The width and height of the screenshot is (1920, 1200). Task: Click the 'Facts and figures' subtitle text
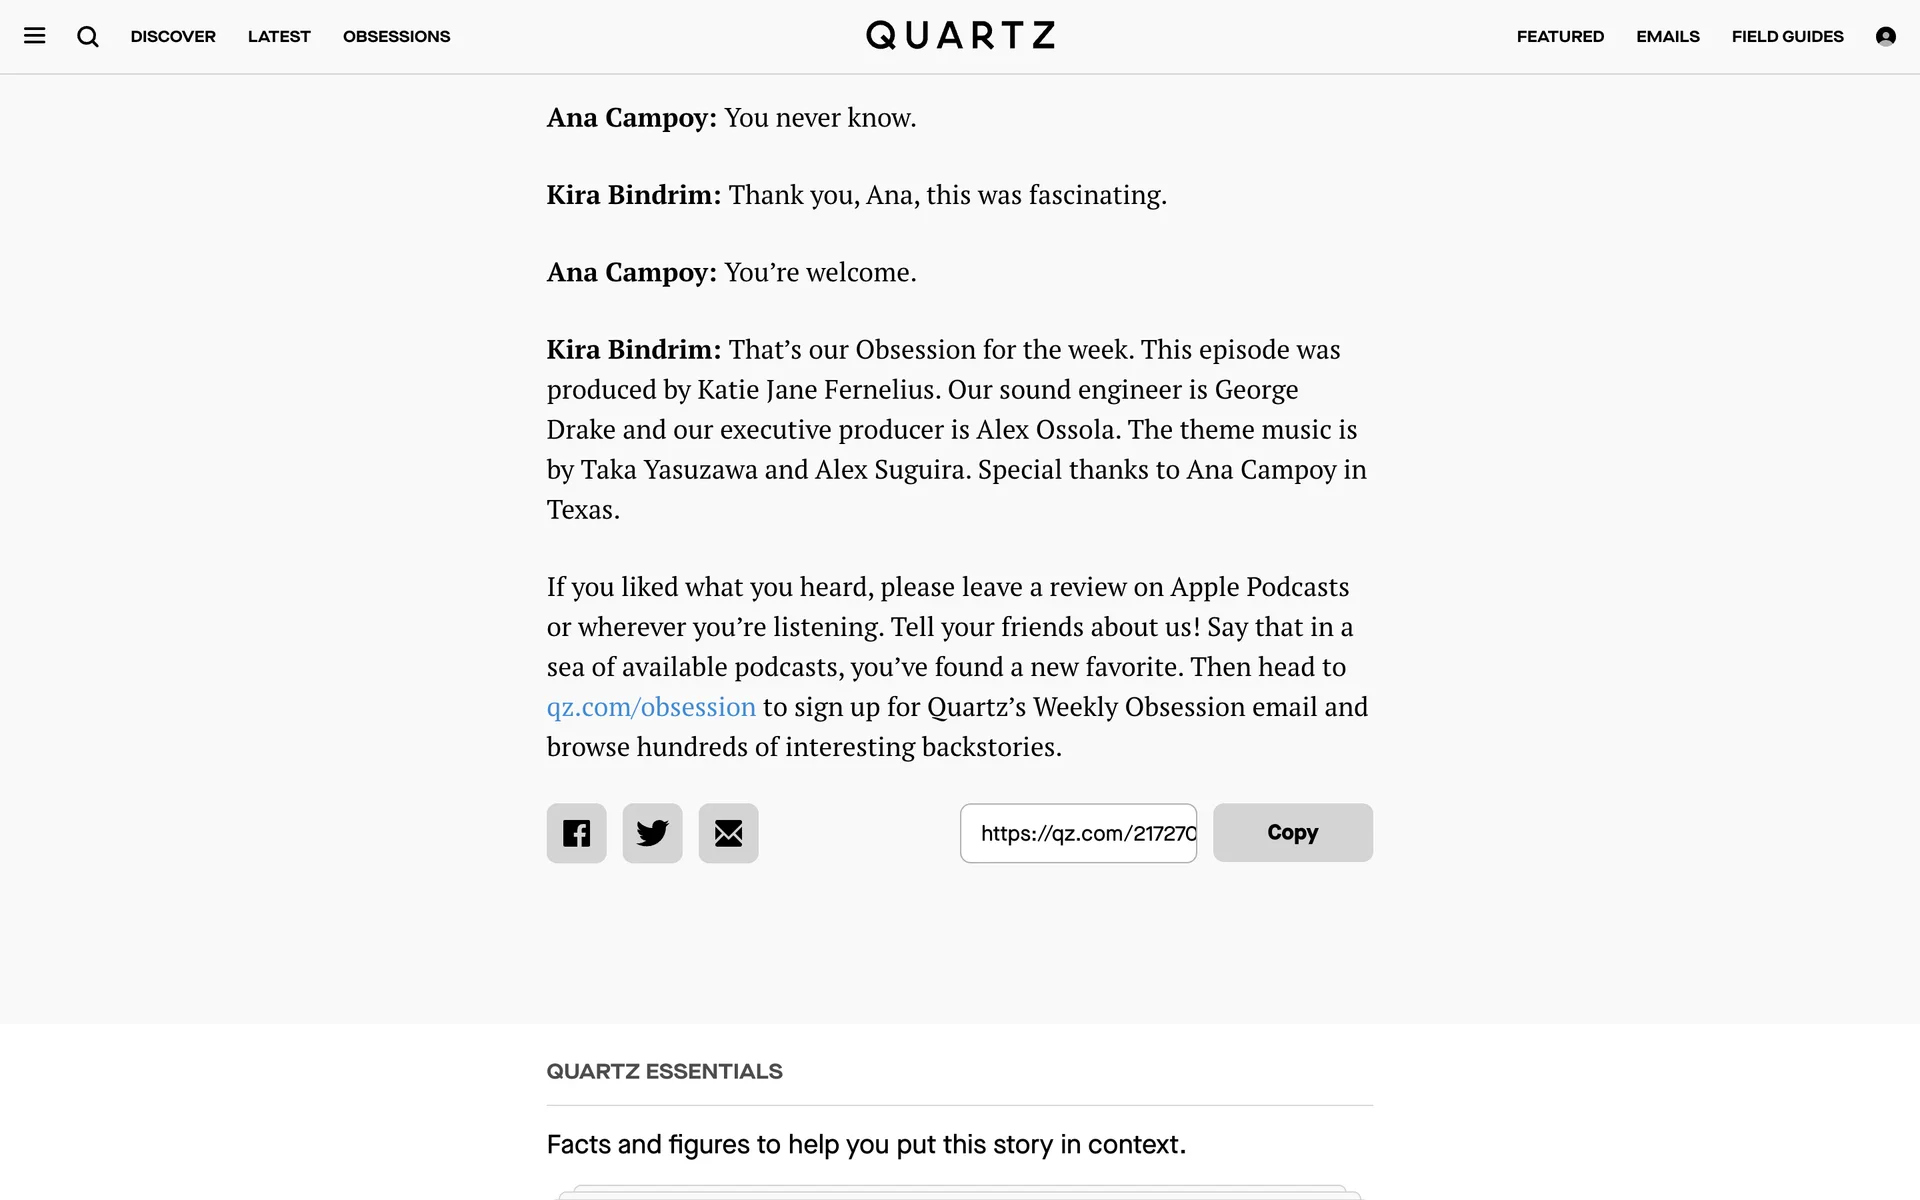pos(866,1144)
